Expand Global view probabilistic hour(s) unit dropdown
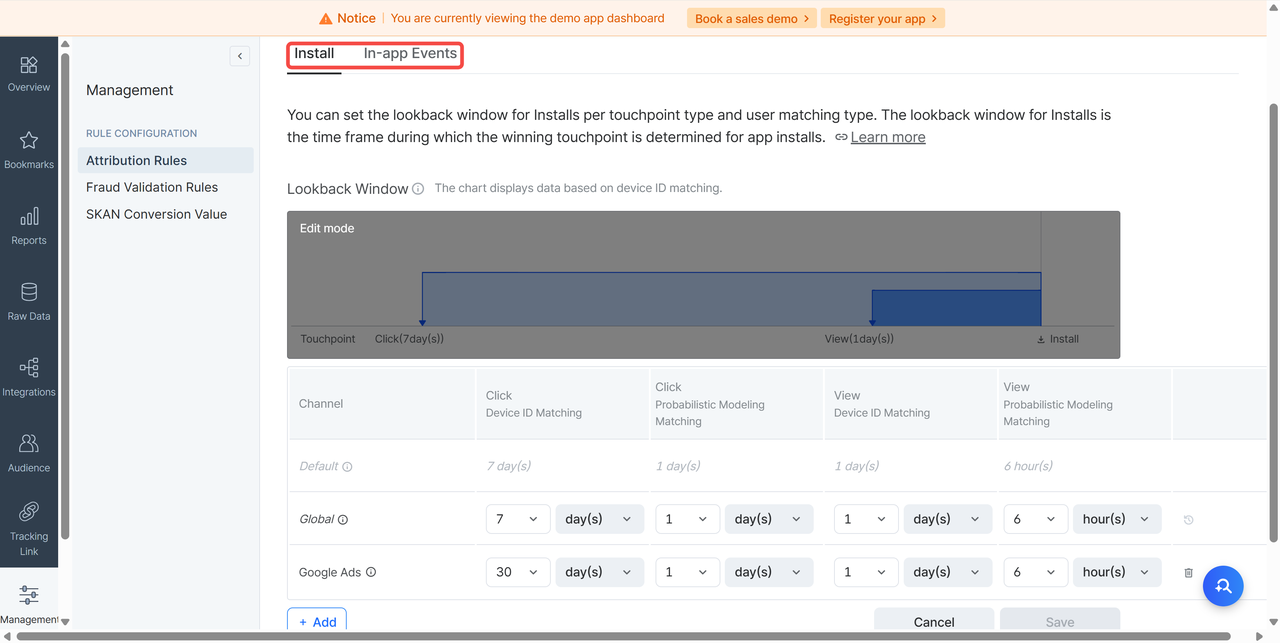The image size is (1280, 643). point(1116,519)
